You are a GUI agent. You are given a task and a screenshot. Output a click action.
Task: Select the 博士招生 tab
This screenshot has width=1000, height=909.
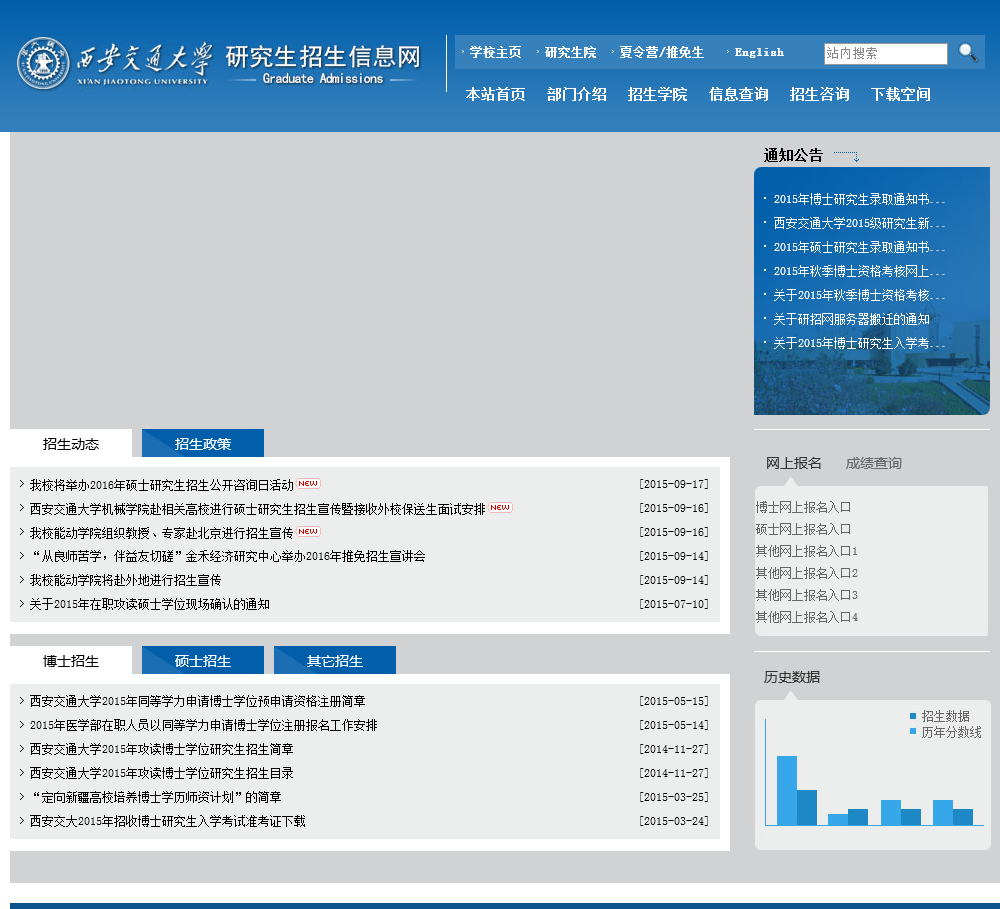(x=71, y=660)
